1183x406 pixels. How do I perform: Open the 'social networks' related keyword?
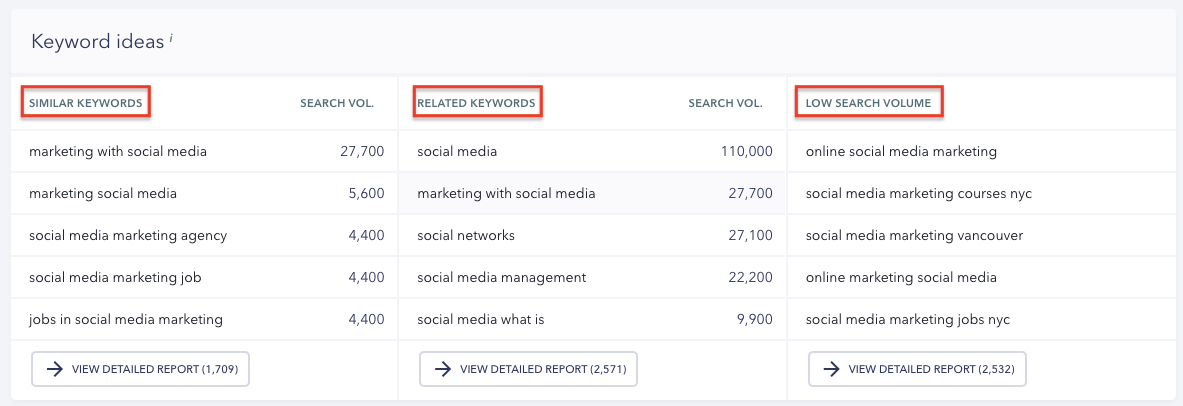coord(466,236)
